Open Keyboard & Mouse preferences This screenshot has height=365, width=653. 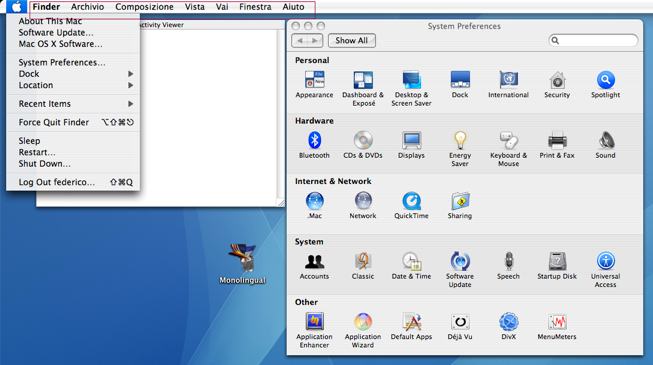508,149
